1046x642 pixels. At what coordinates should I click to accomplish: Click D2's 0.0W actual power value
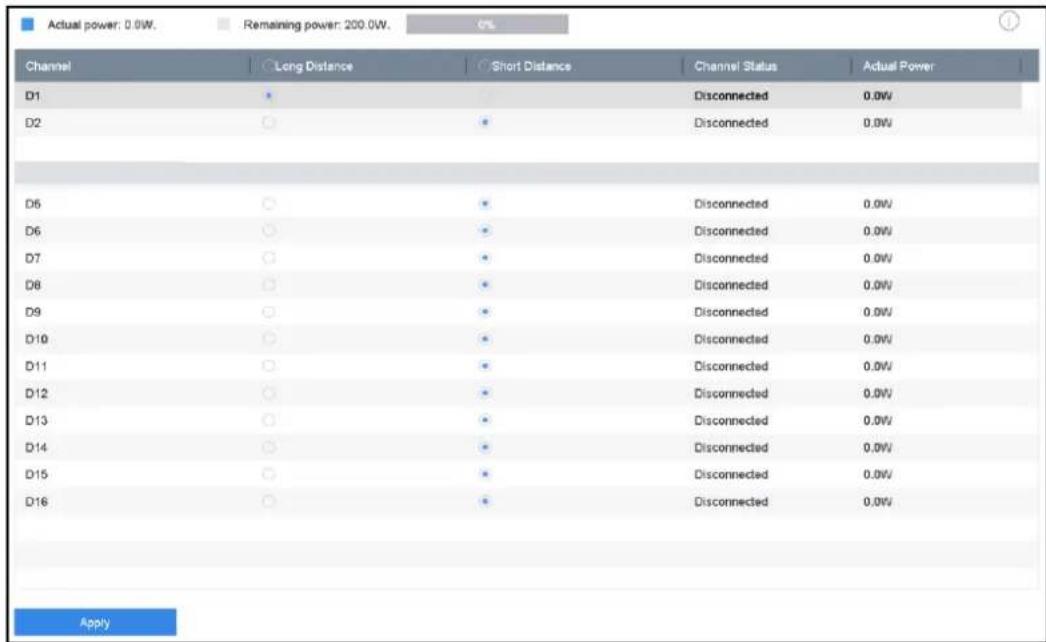(x=877, y=123)
